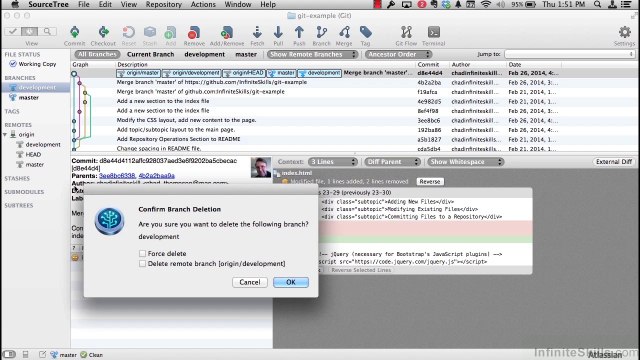This screenshot has width=640, height=360.
Task: Open parent commit link 3ee8bc6338
Action: (117, 176)
